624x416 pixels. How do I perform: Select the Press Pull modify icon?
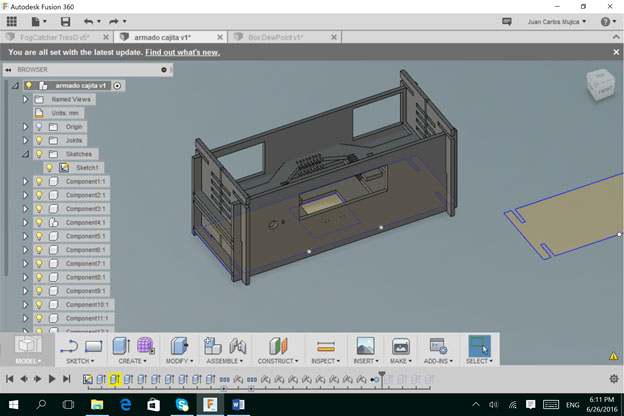[179, 346]
